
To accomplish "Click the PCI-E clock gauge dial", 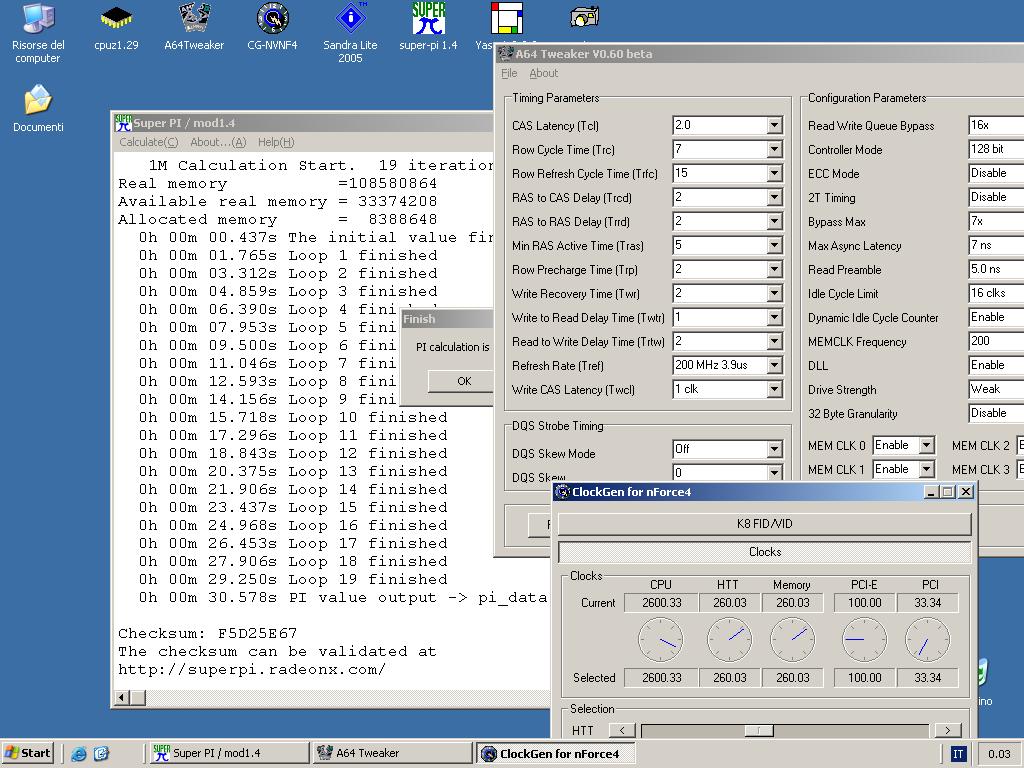I will coord(864,640).
